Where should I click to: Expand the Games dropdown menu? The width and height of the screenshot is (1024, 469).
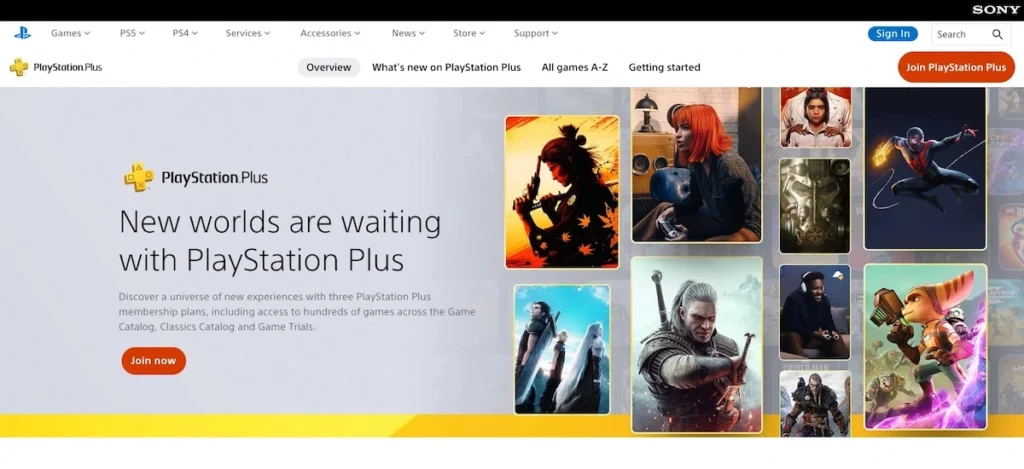70,33
